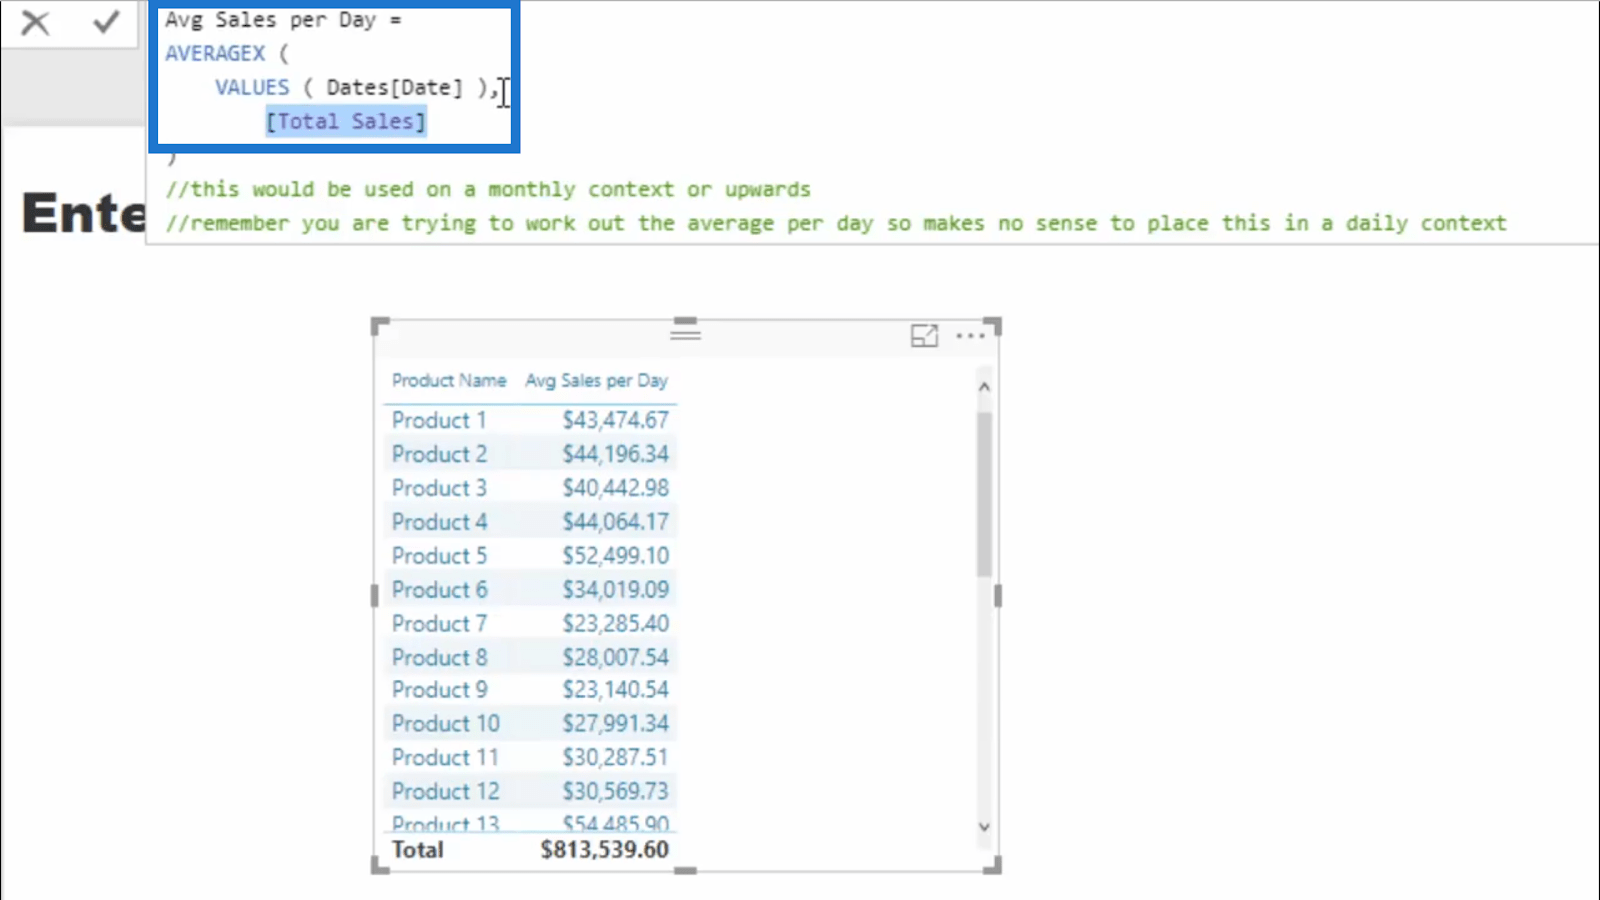Select Product 9 row label
Image resolution: width=1600 pixels, height=900 pixels.
tap(439, 690)
